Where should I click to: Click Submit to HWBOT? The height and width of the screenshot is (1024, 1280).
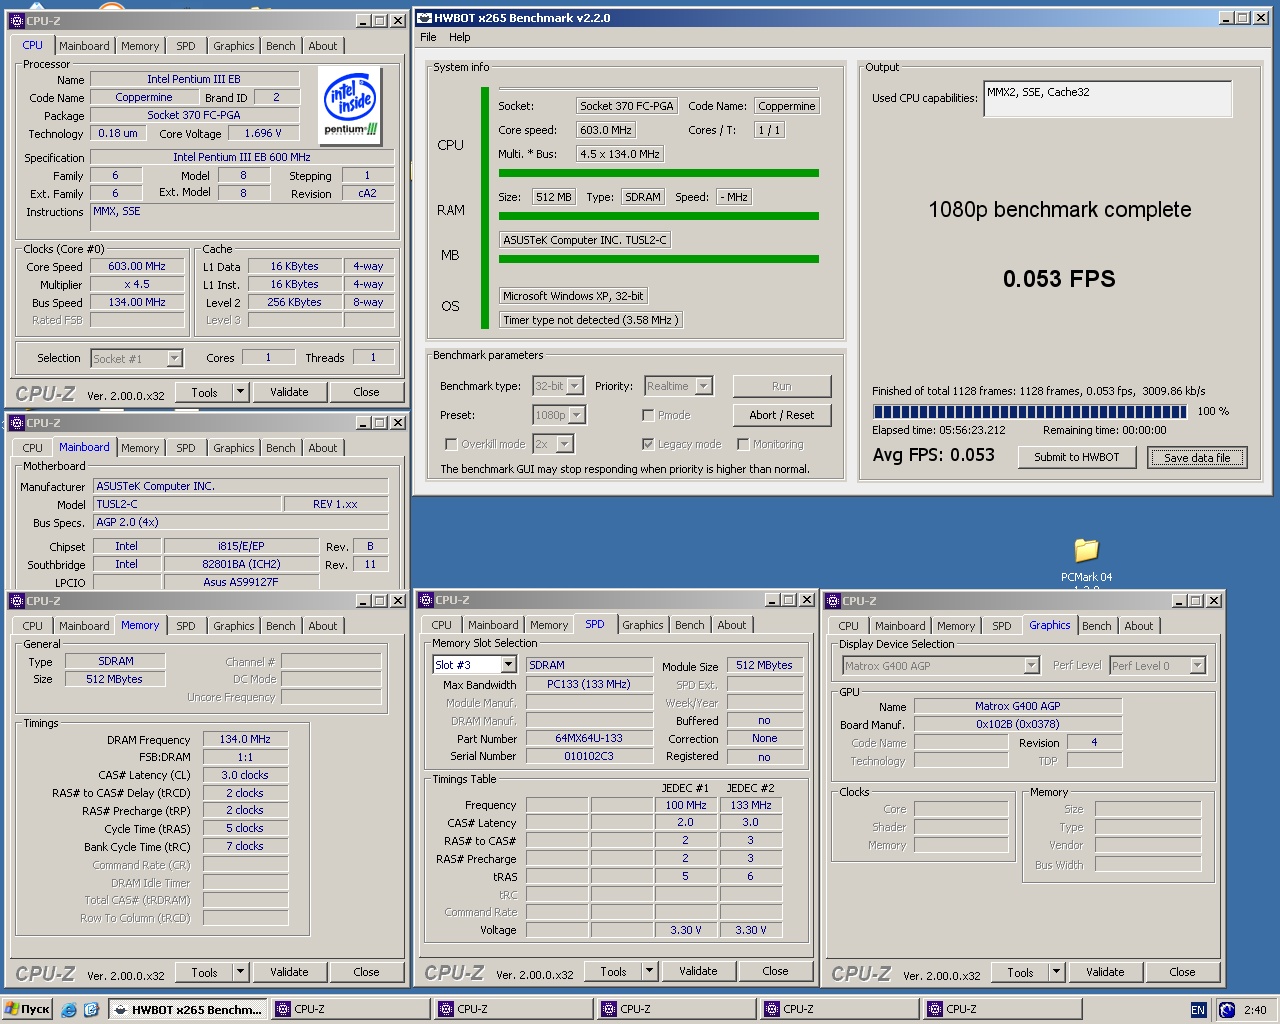point(1077,457)
